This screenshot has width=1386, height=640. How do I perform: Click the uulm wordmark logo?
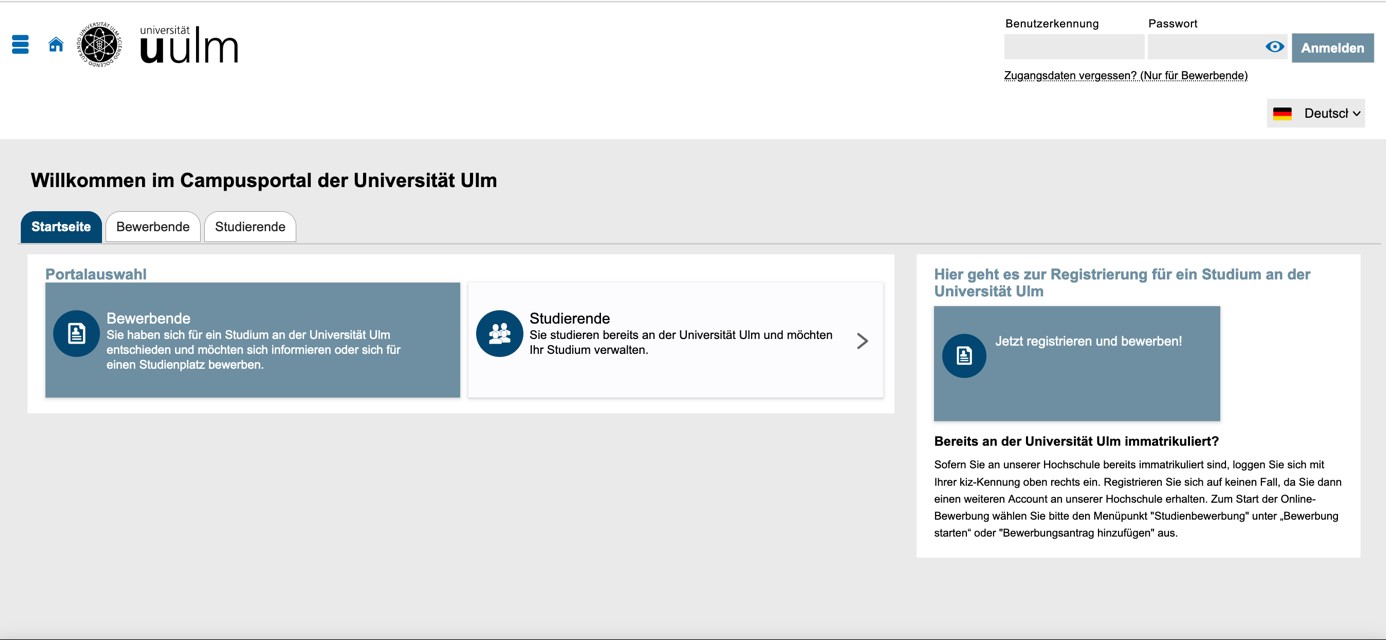pyautogui.click(x=189, y=45)
